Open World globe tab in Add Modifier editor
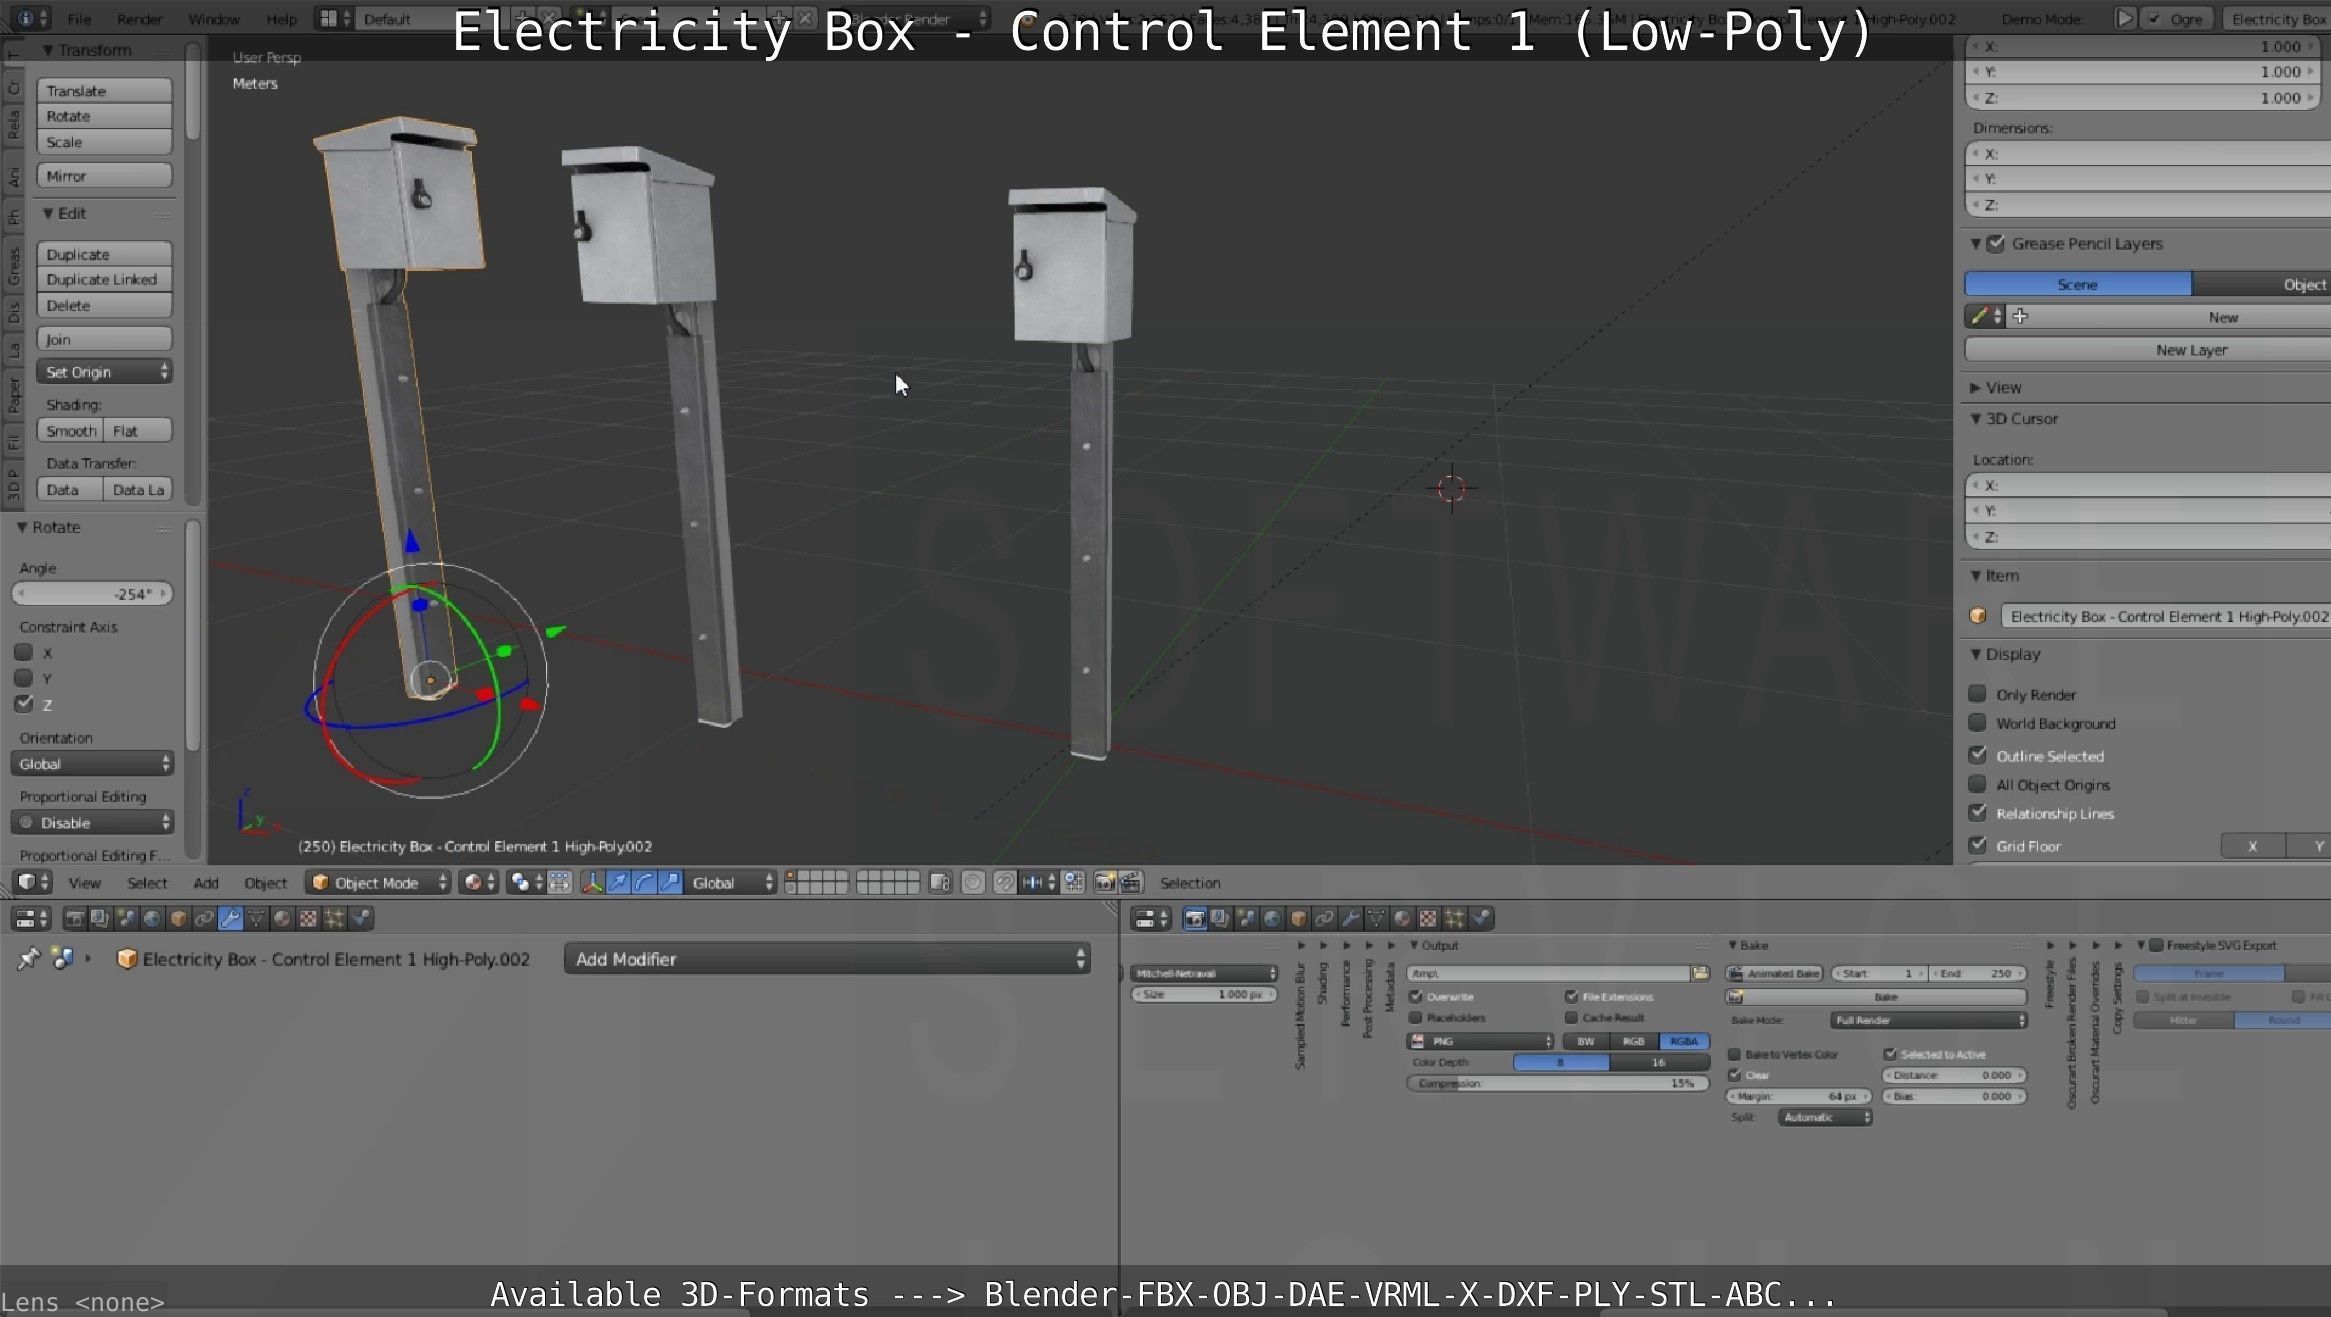The width and height of the screenshot is (2331, 1317). (x=152, y=918)
